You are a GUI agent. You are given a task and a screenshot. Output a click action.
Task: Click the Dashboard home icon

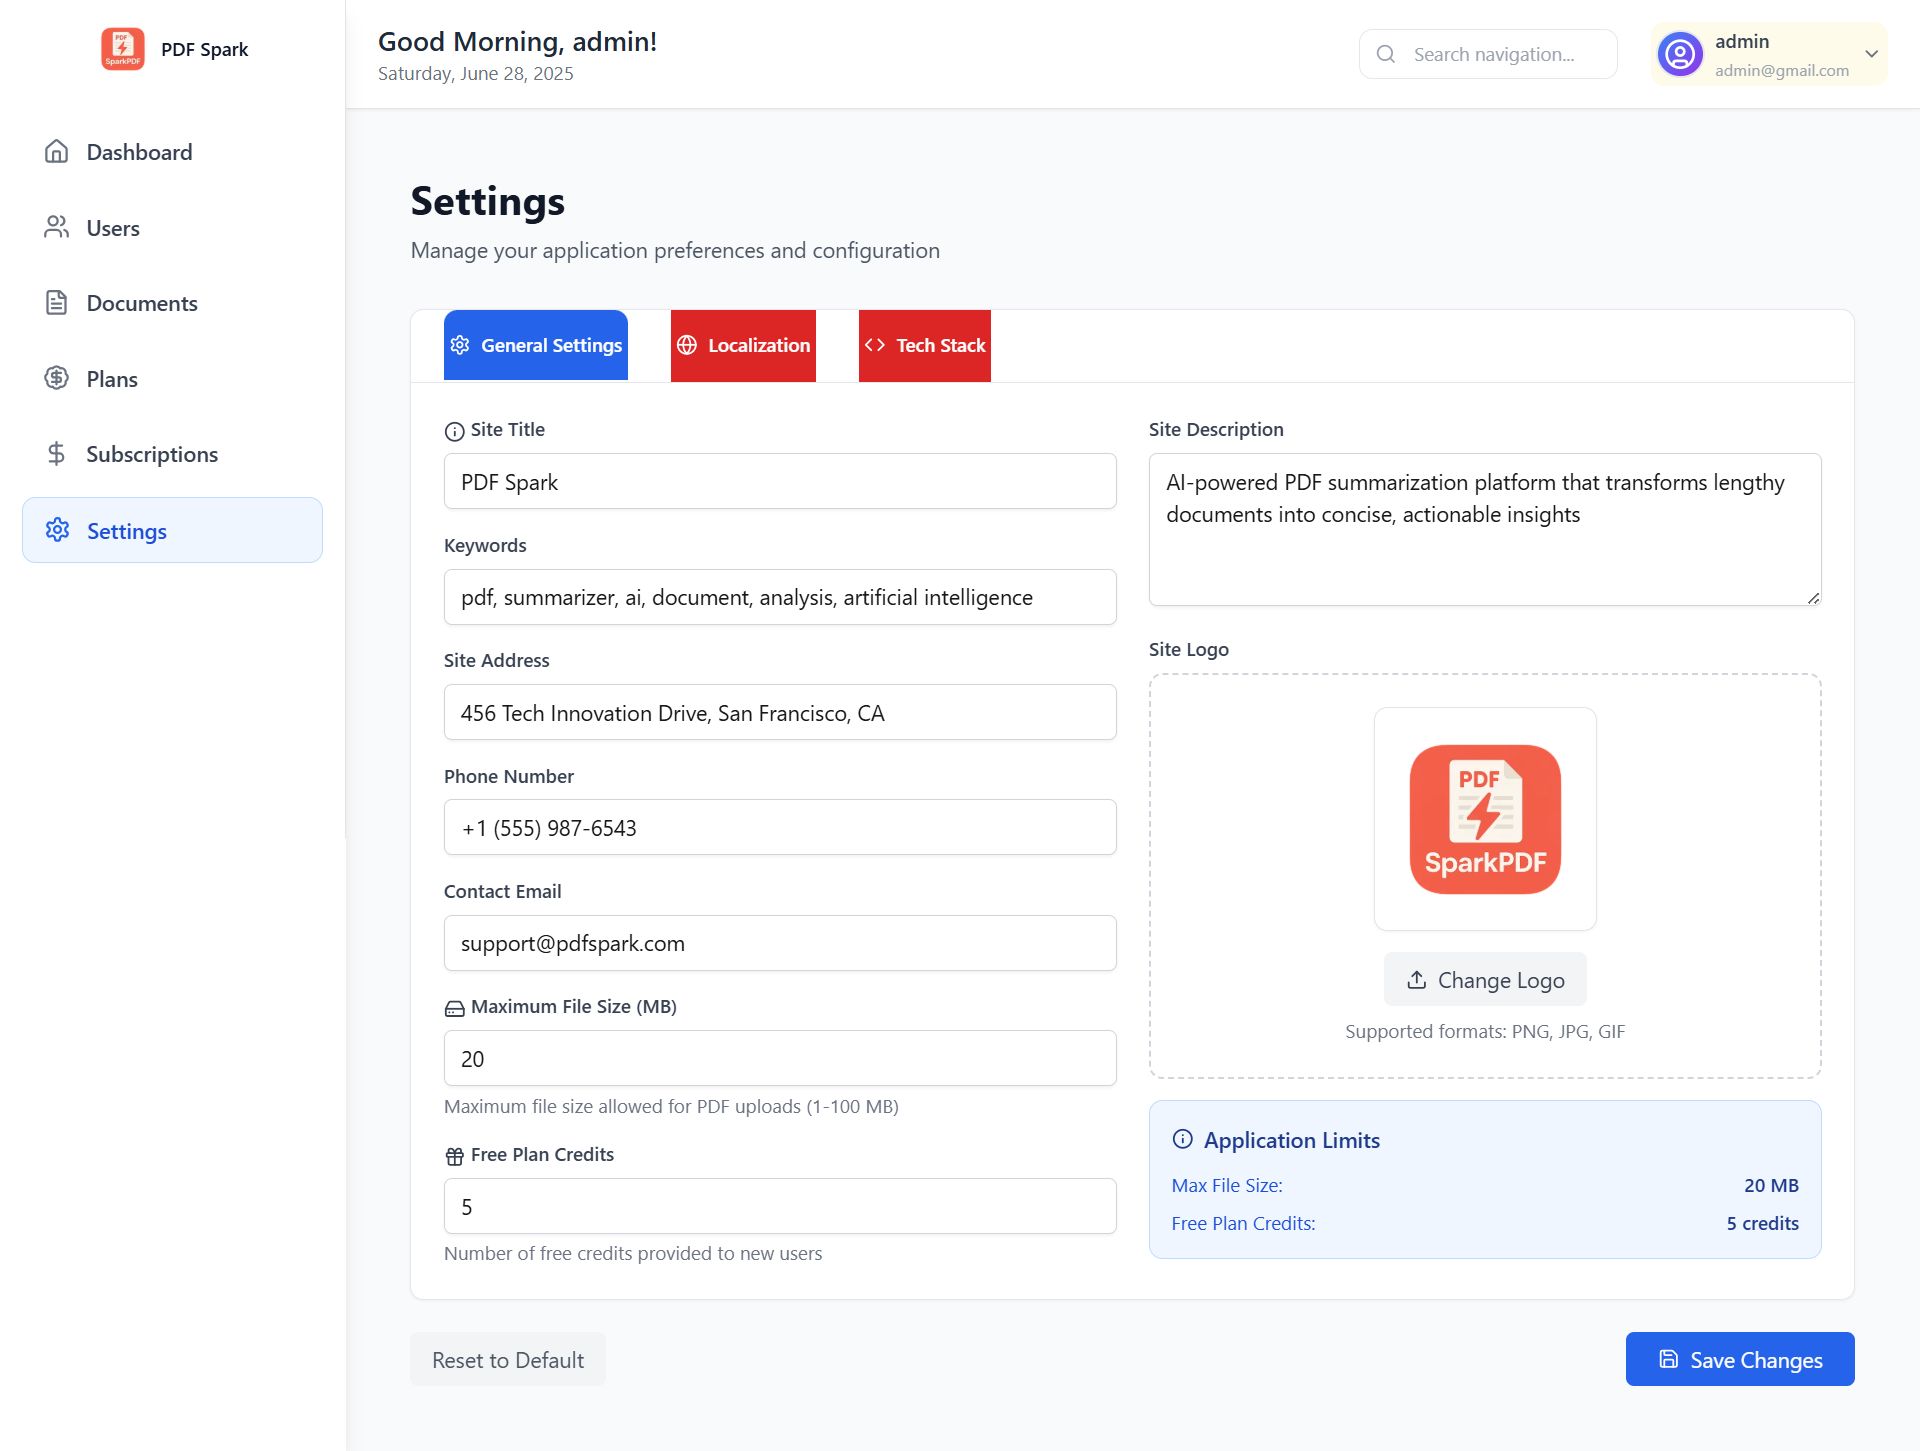click(57, 152)
